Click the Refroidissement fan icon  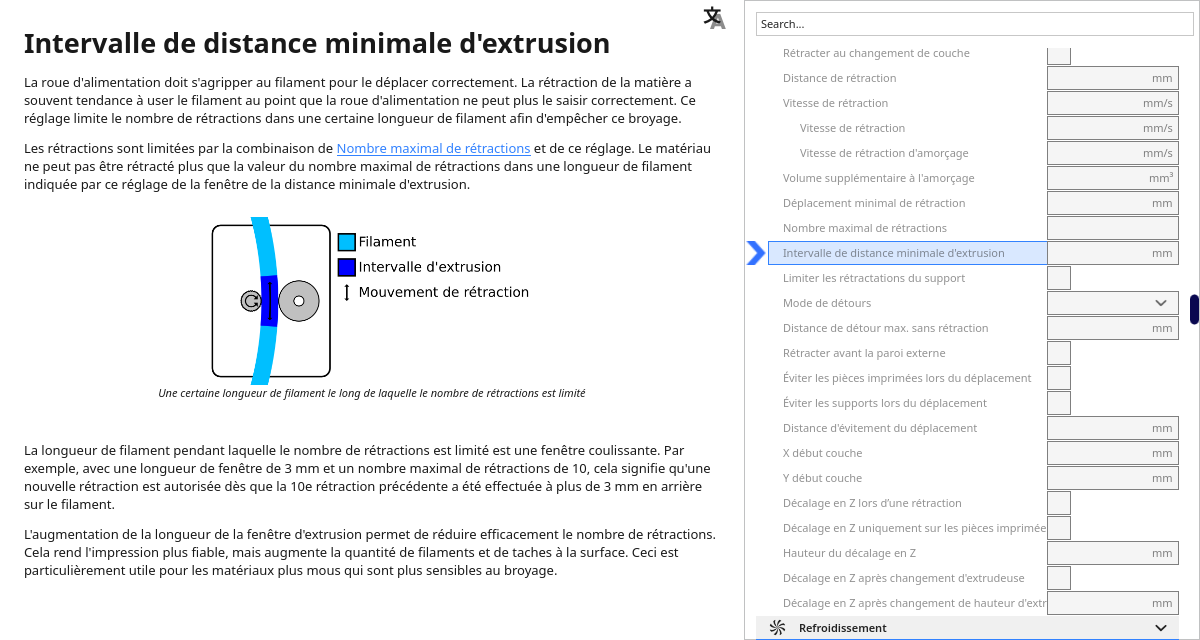[777, 628]
